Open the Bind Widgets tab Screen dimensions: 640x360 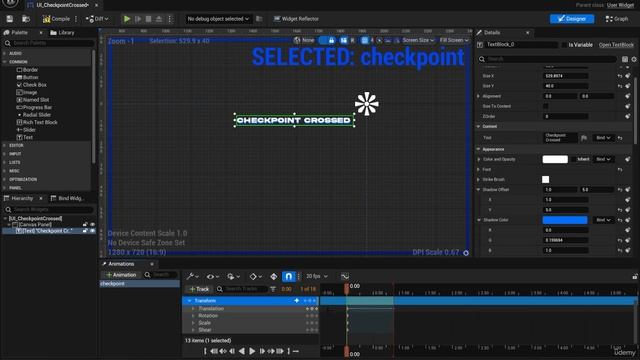pos(67,198)
